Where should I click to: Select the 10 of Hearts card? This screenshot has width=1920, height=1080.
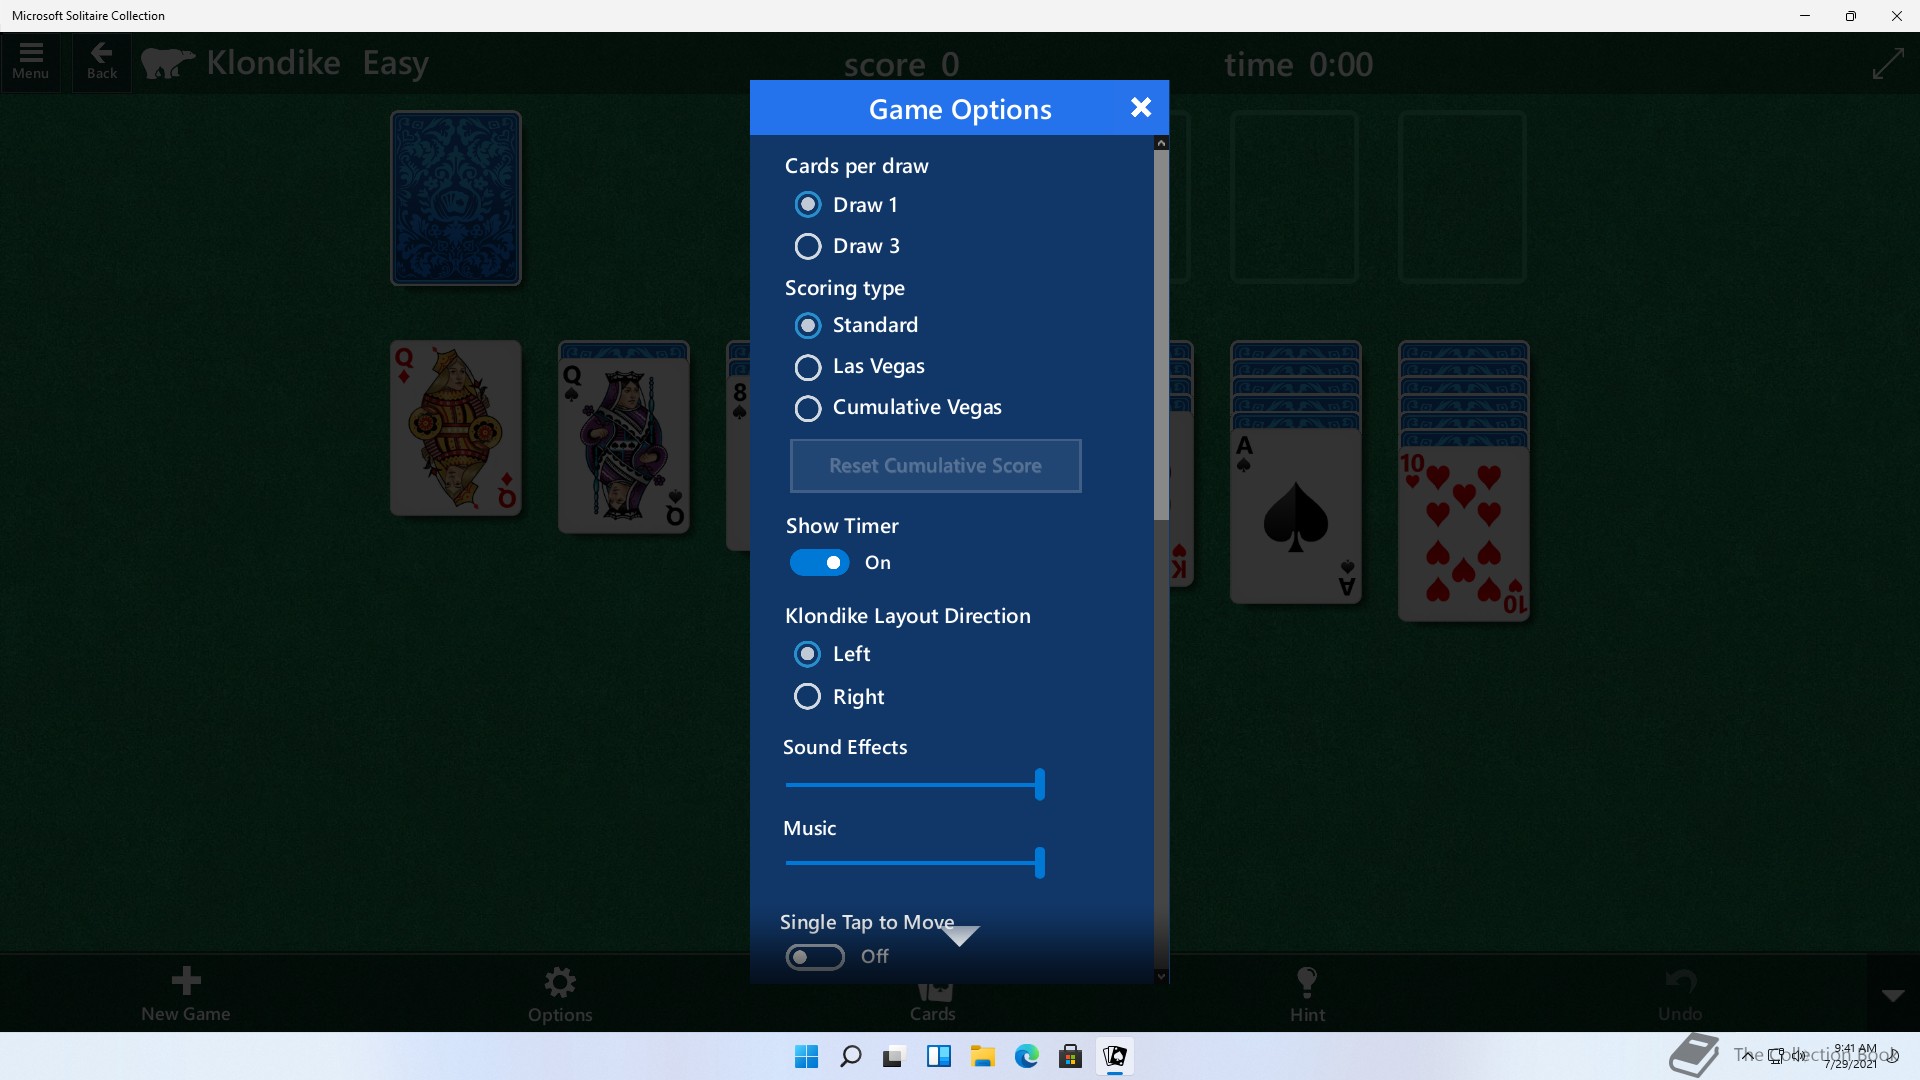(x=1464, y=533)
